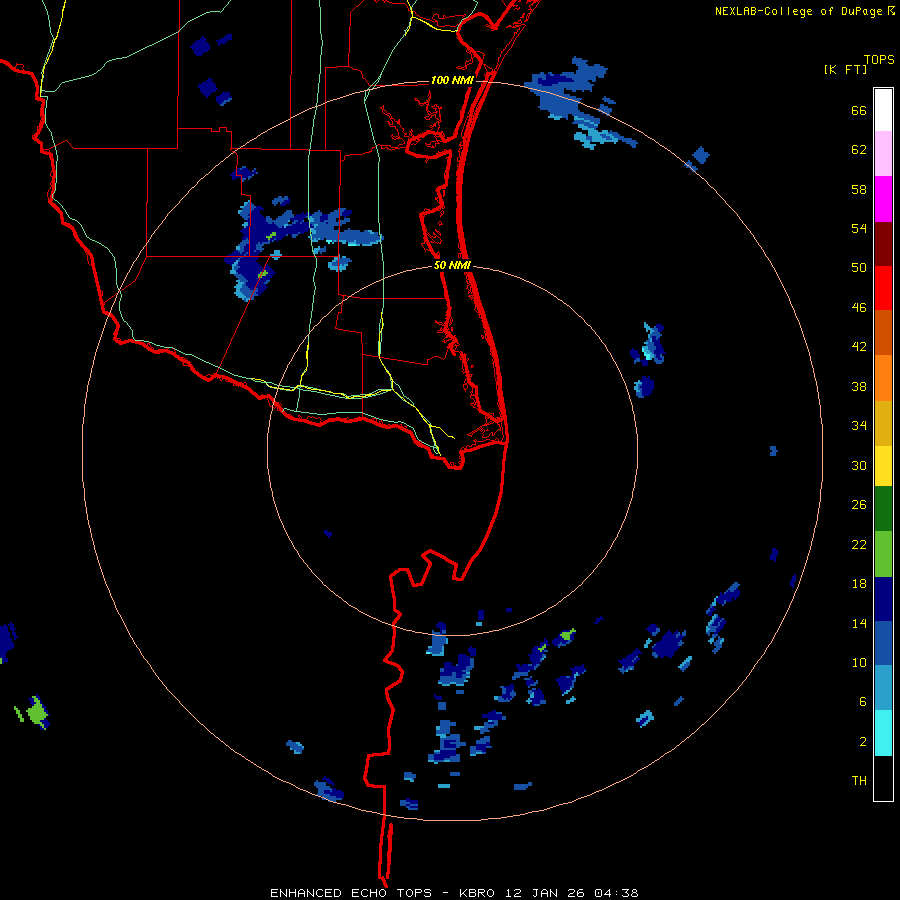
Task: Pick the yellow legend color swatch
Action: (x=883, y=466)
